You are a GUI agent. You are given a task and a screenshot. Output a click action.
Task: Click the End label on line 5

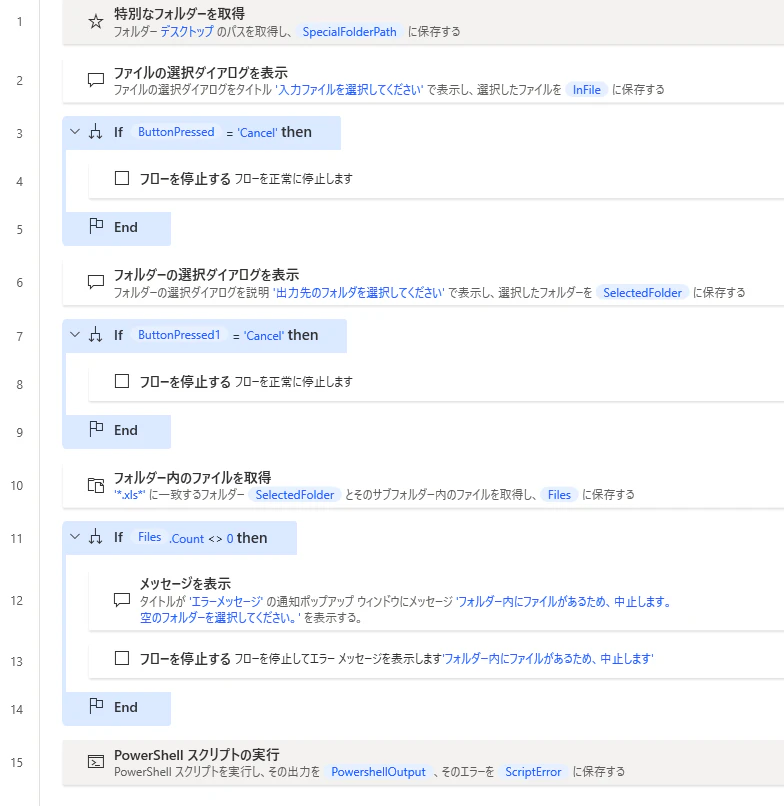(125, 227)
